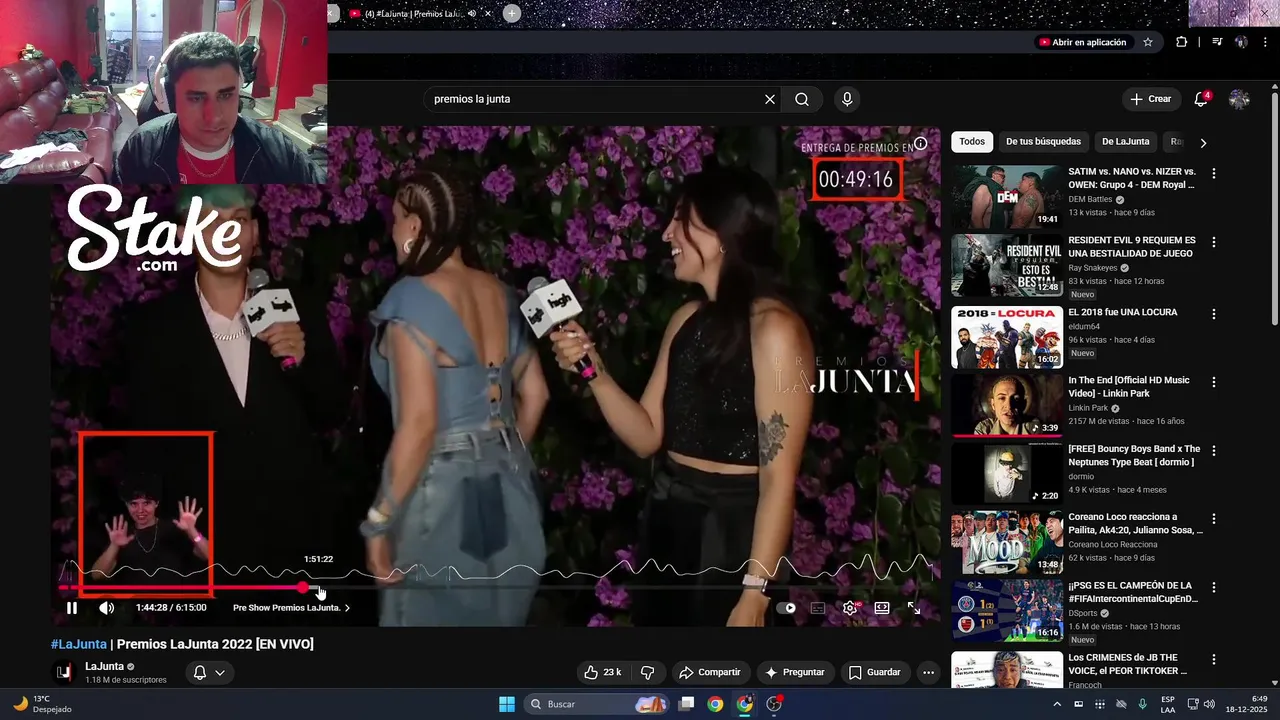The image size is (1280, 720).
Task: Mute the LaJunta tab via its audio icon
Action: pyautogui.click(x=472, y=13)
